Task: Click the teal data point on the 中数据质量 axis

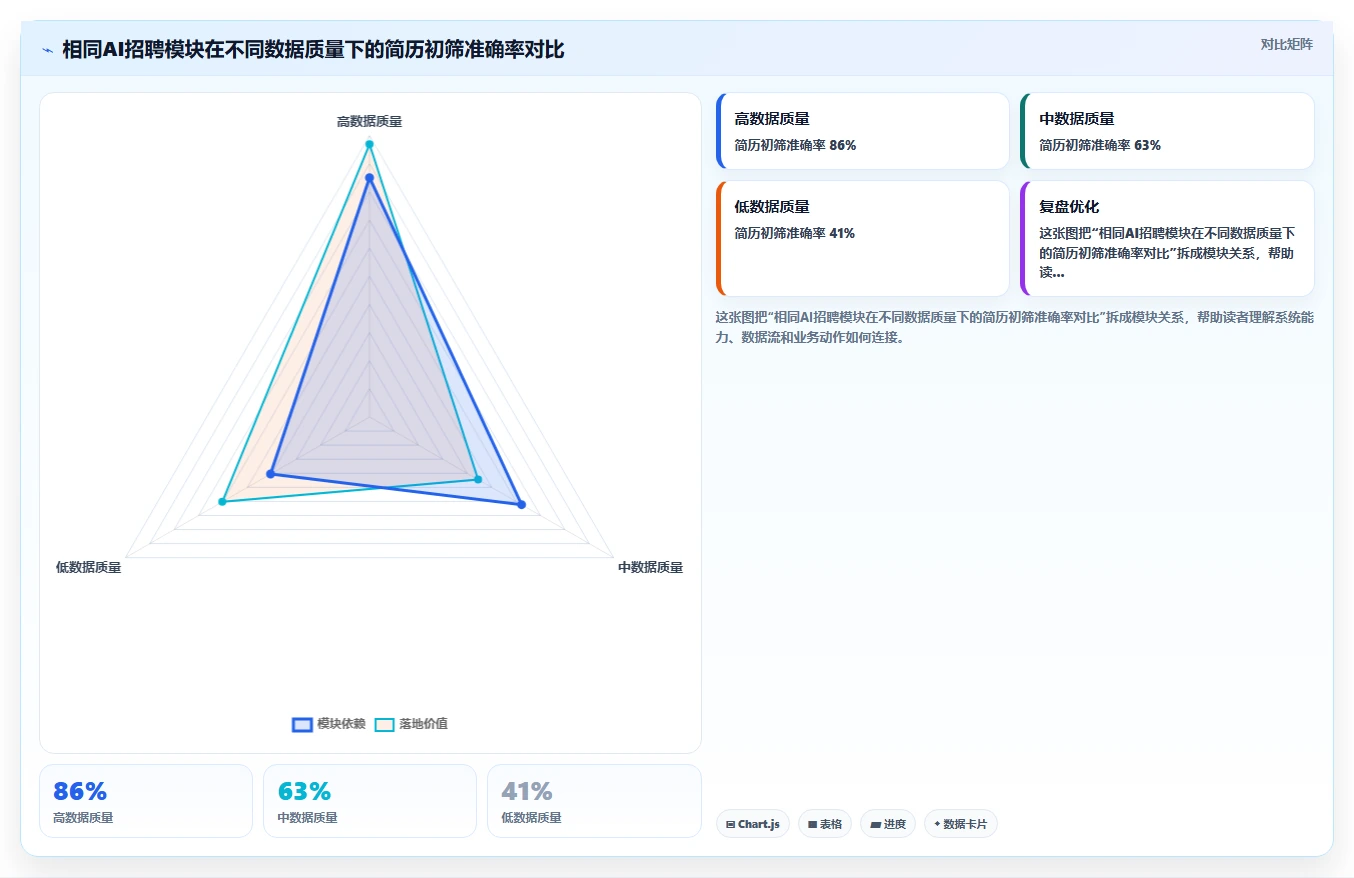Action: click(478, 480)
